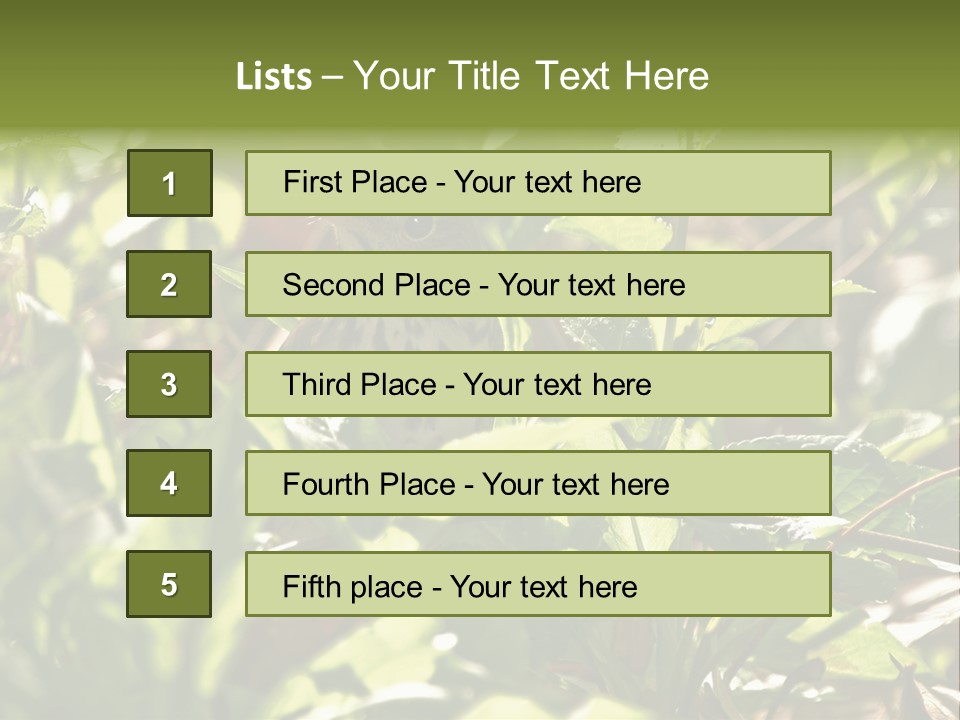Select the number 2 list badge
The width and height of the screenshot is (960, 720).
pos(169,284)
